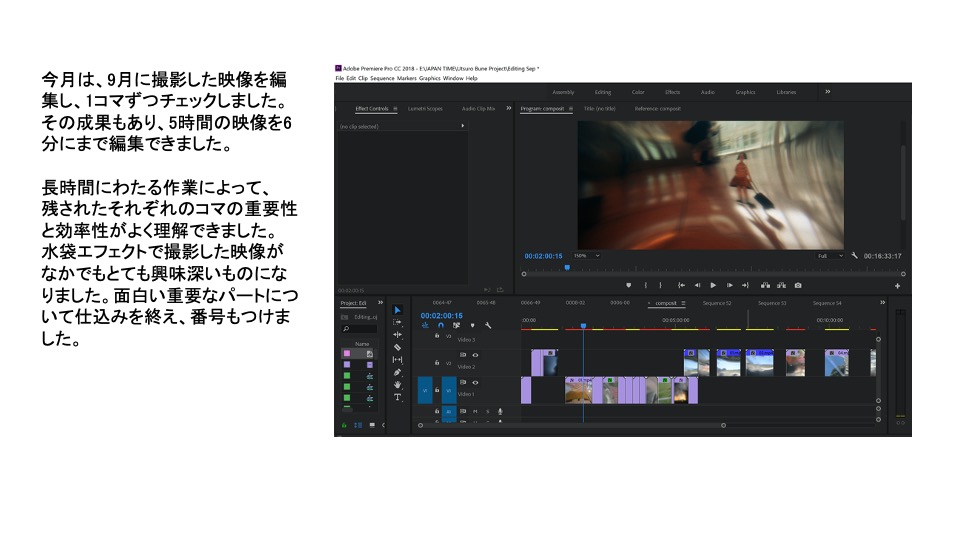
Task: Select the Hand tool
Action: tap(397, 384)
